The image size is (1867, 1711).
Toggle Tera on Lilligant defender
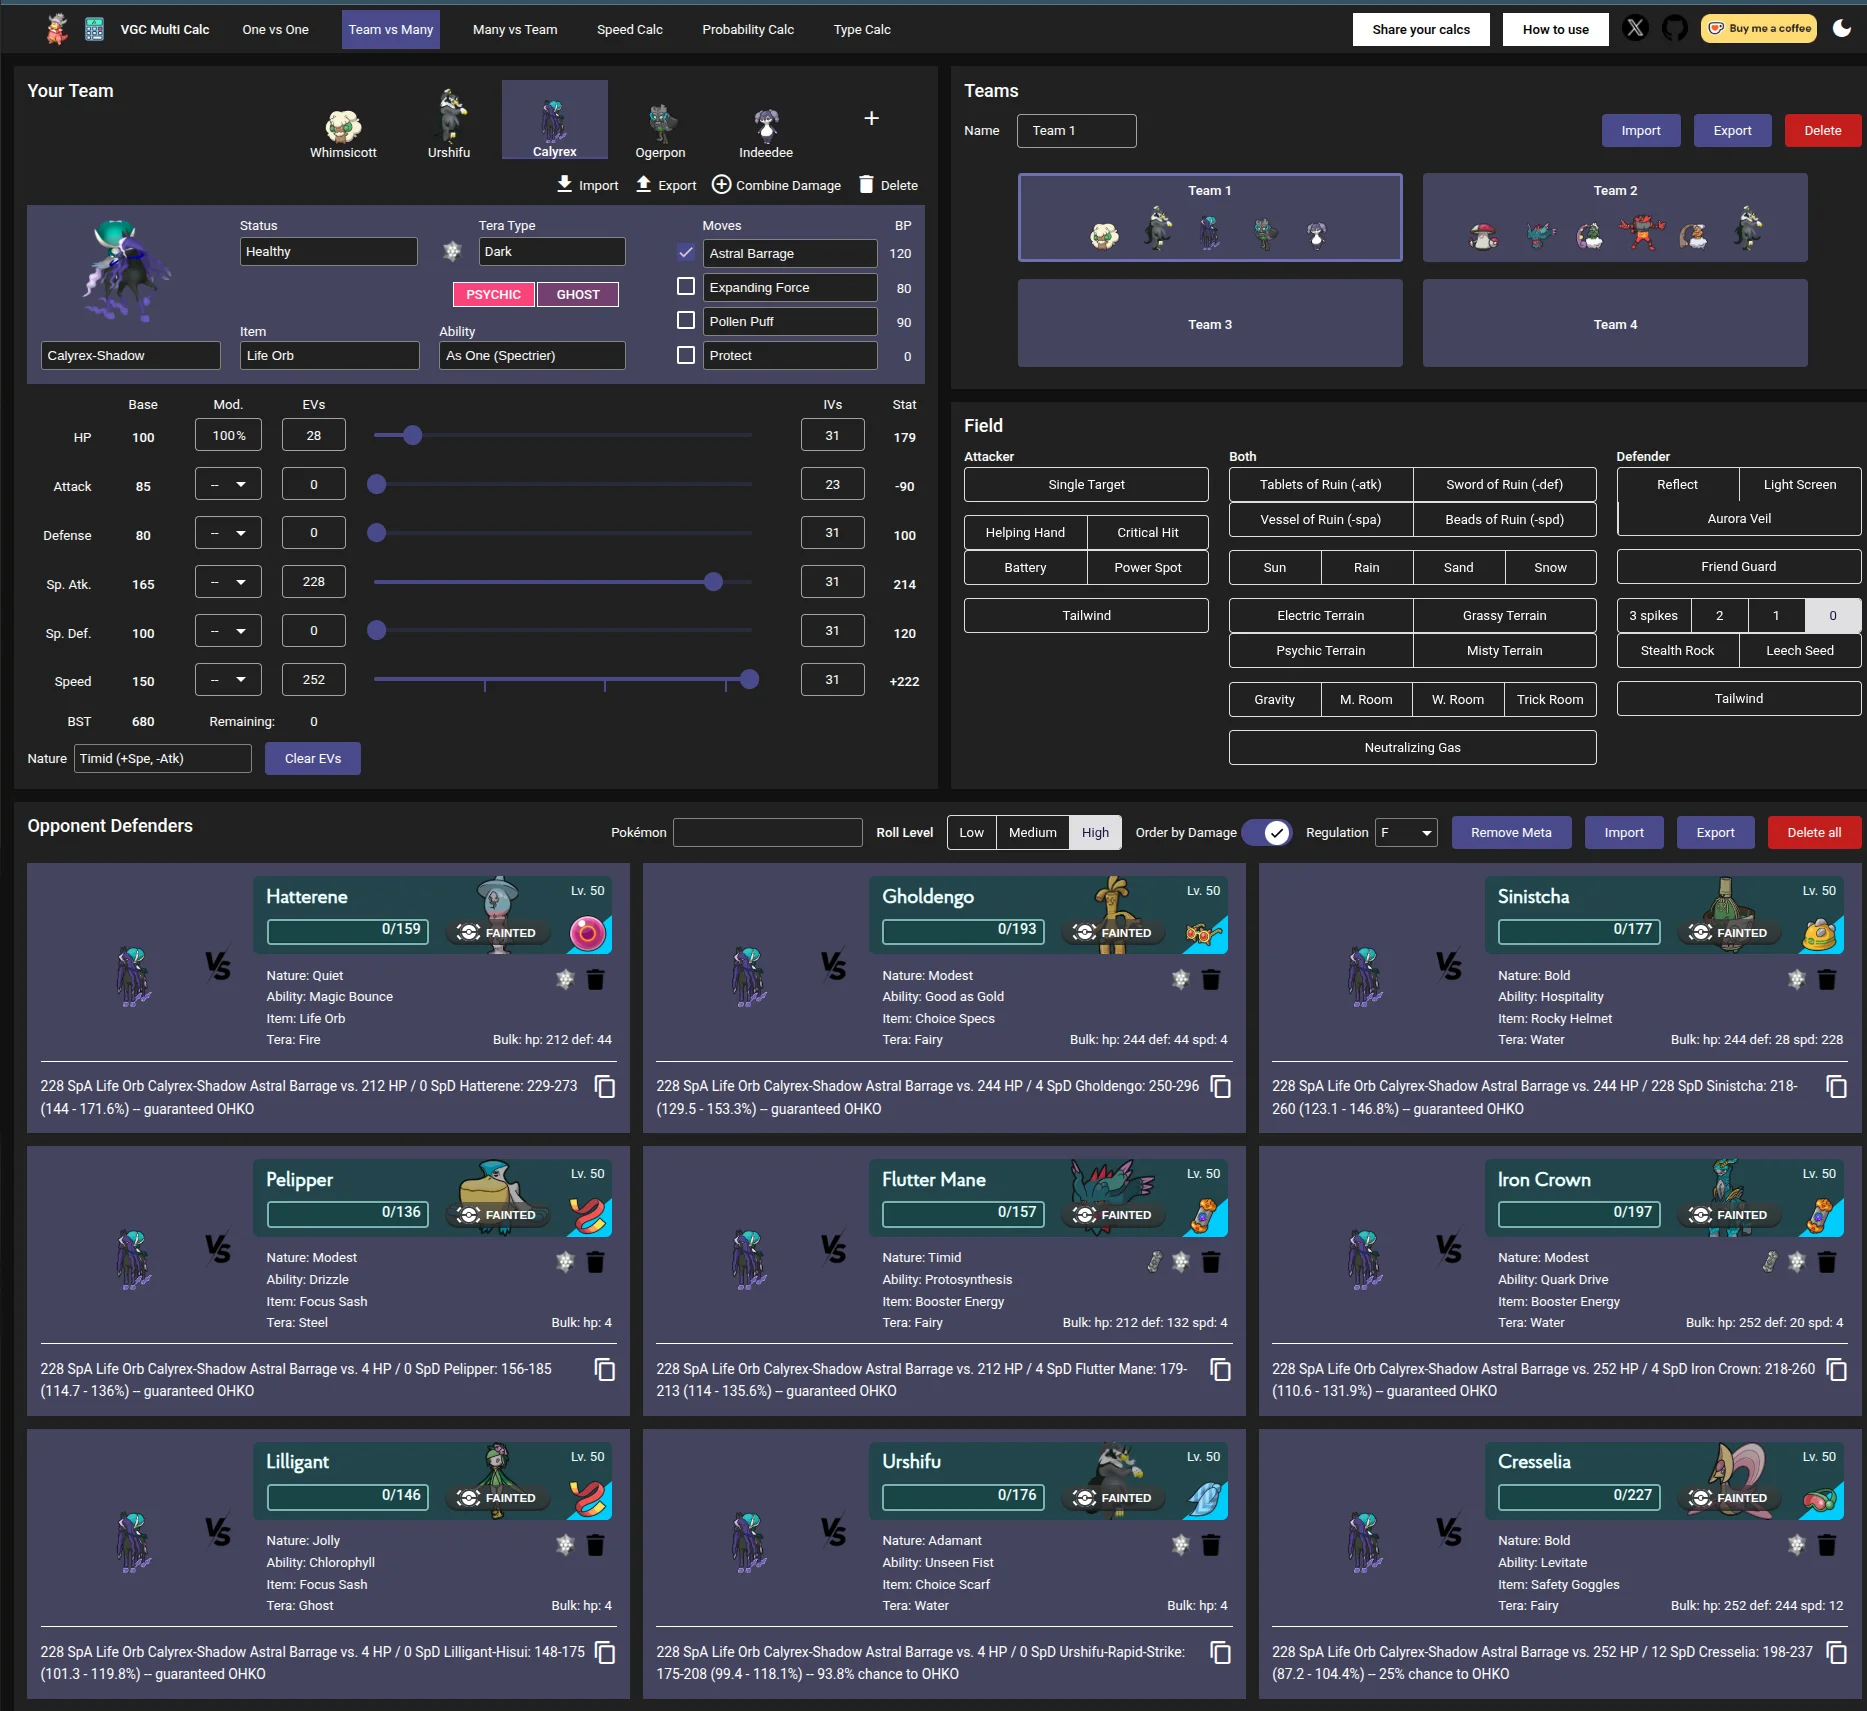coord(565,1545)
